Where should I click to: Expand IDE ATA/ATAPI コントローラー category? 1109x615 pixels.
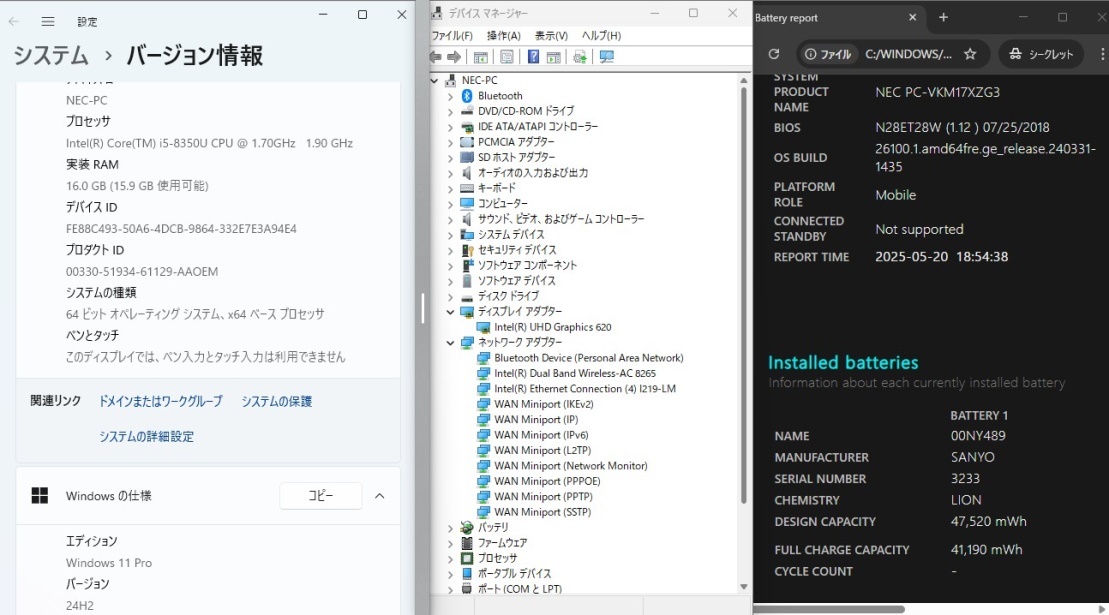[x=451, y=127]
